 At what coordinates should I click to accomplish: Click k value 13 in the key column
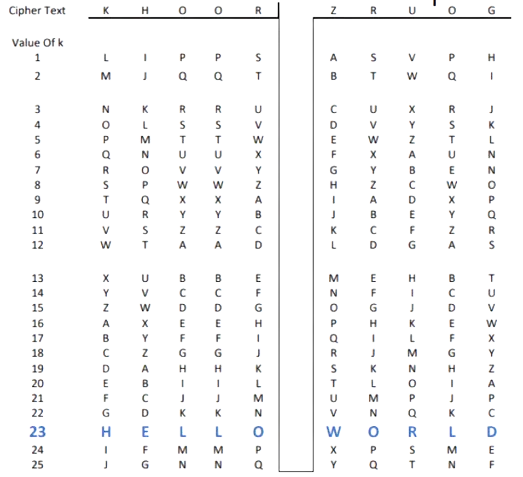38,278
